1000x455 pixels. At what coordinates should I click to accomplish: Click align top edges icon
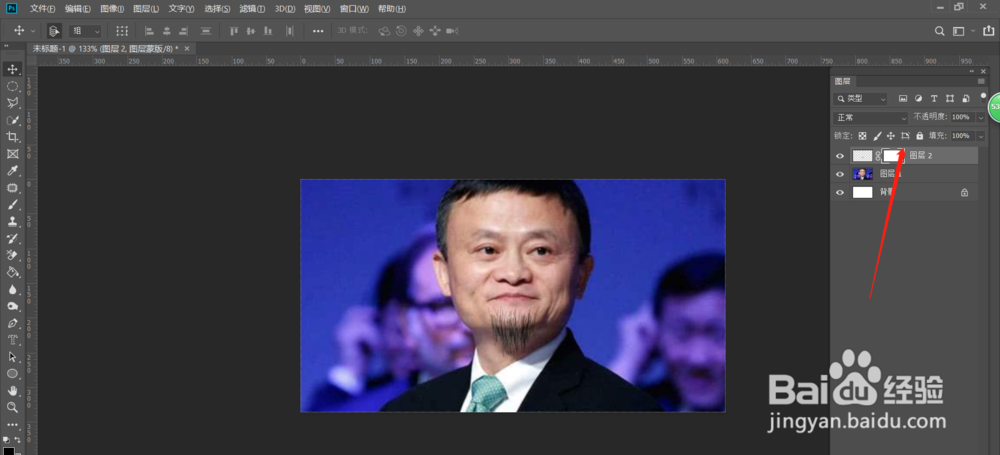pos(233,31)
